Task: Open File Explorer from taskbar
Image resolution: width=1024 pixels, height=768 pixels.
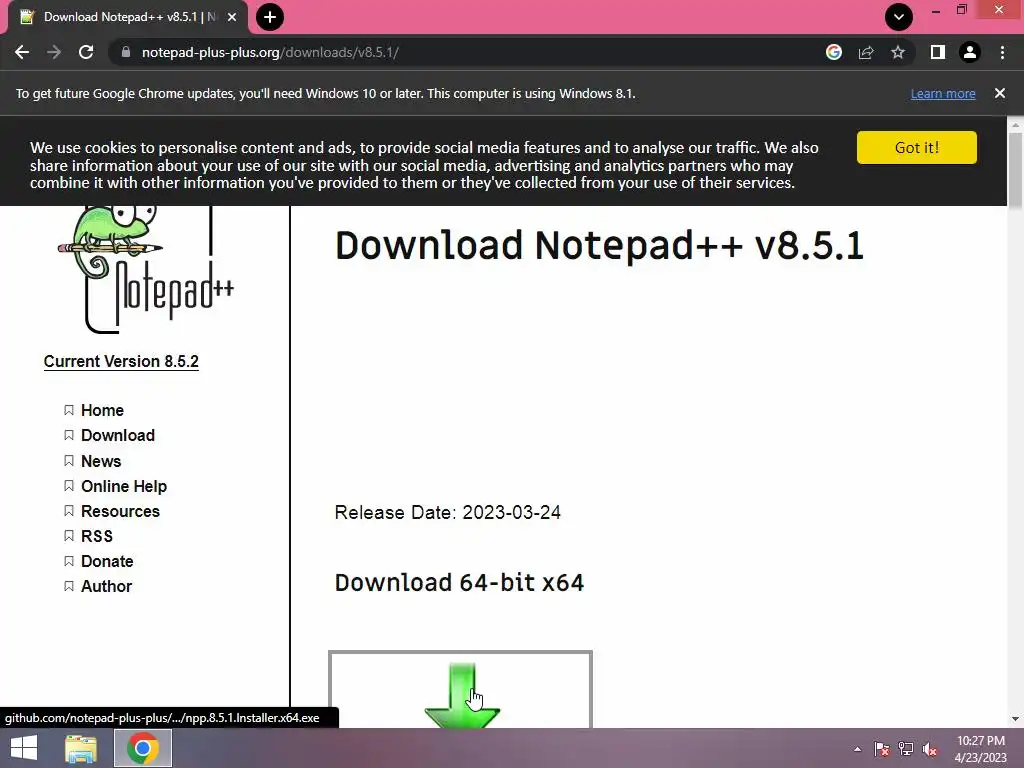Action: coord(81,748)
